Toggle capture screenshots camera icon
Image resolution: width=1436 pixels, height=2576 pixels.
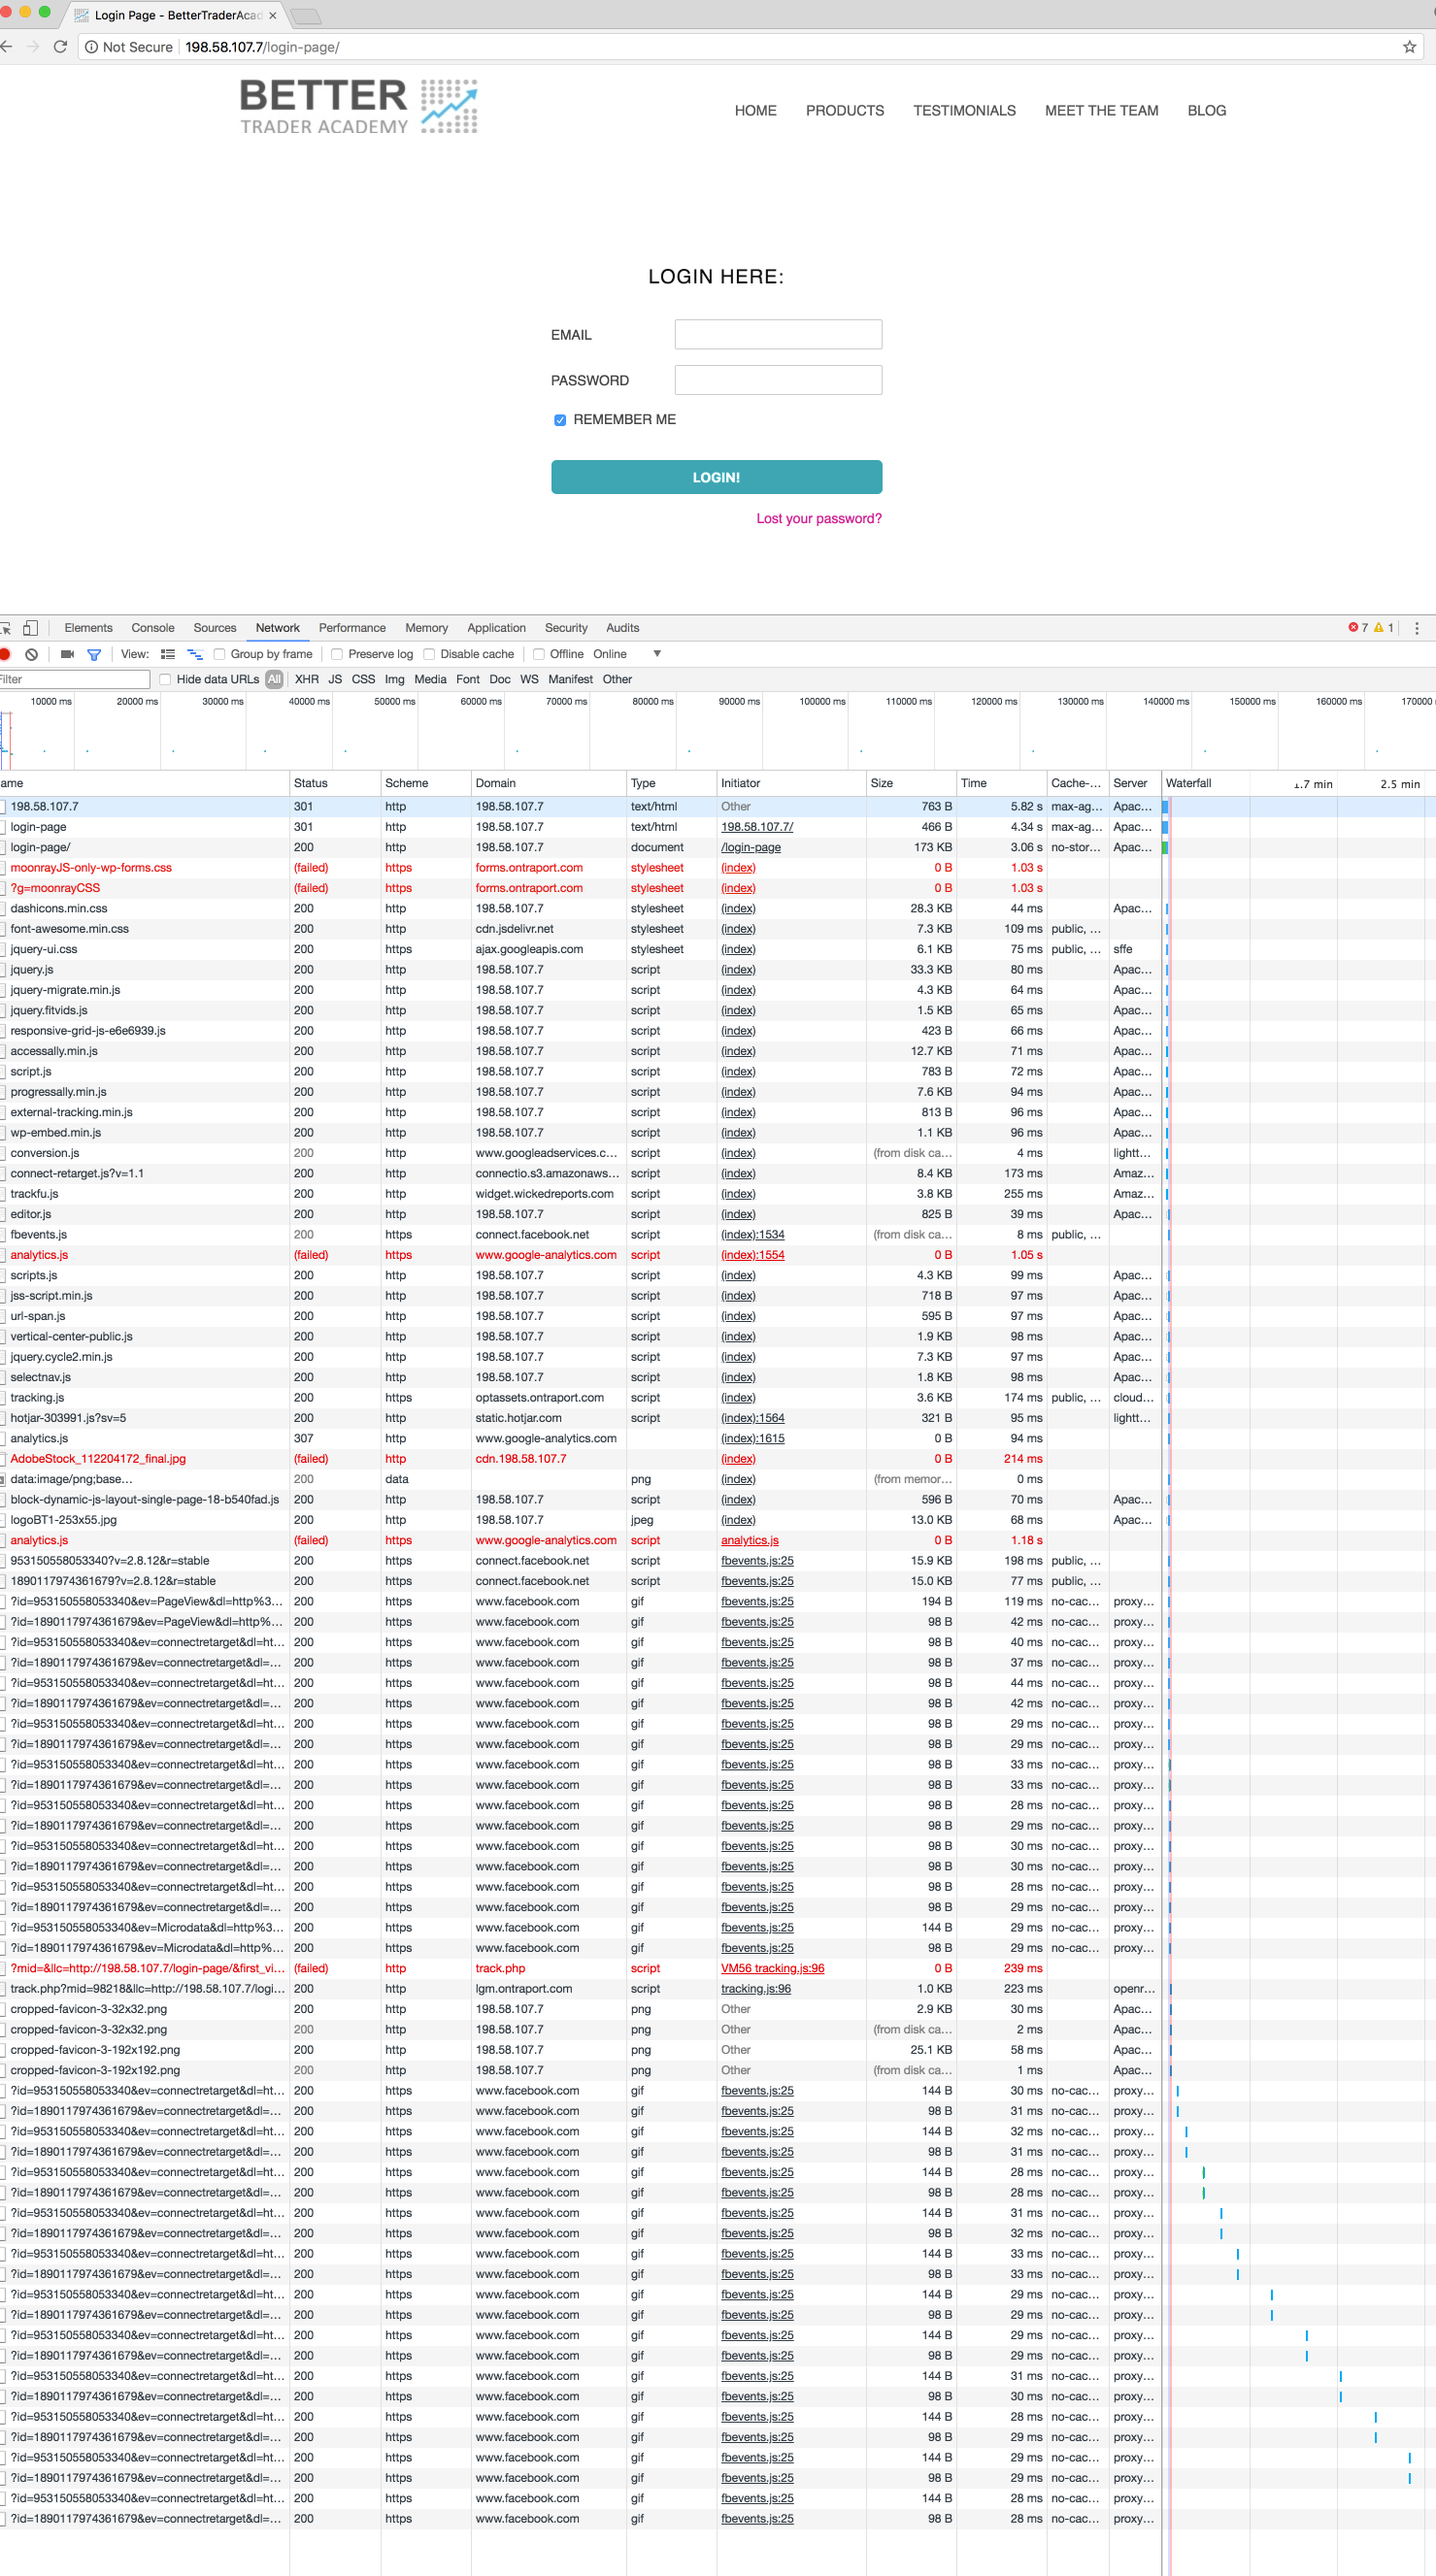[x=67, y=654]
